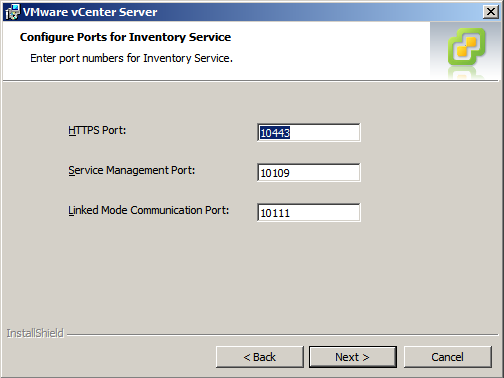Click the Linked Mode Communication Port label
Screen dimensions: 504x378
click(149, 210)
